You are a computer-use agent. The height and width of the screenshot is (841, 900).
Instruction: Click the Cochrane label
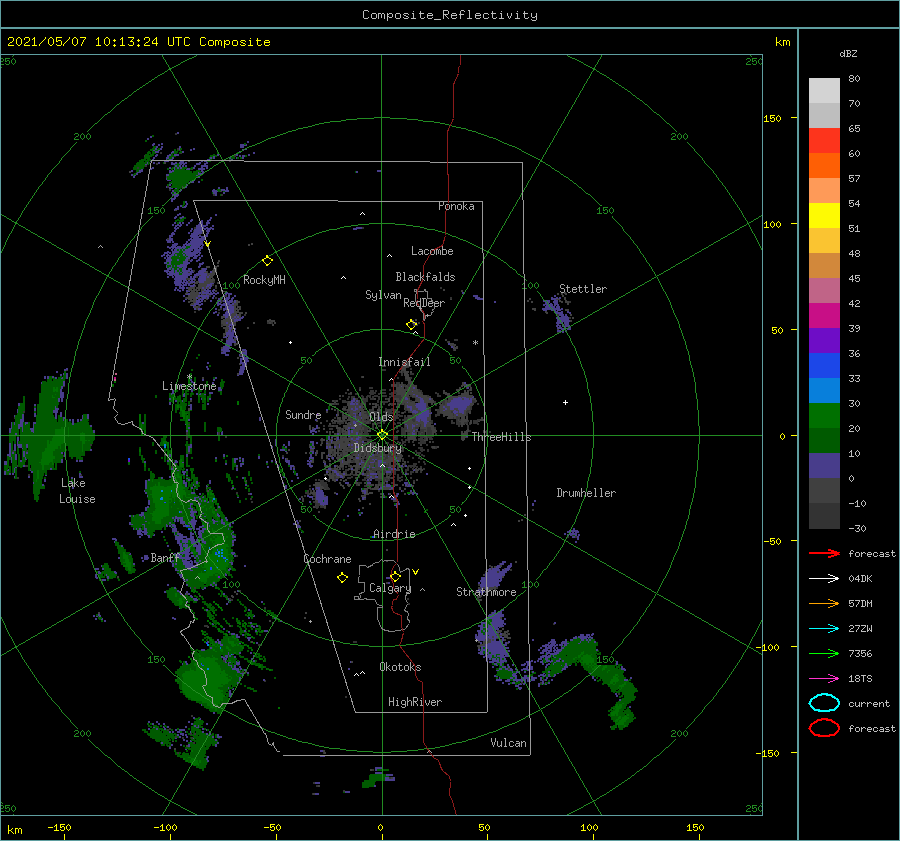(x=327, y=559)
